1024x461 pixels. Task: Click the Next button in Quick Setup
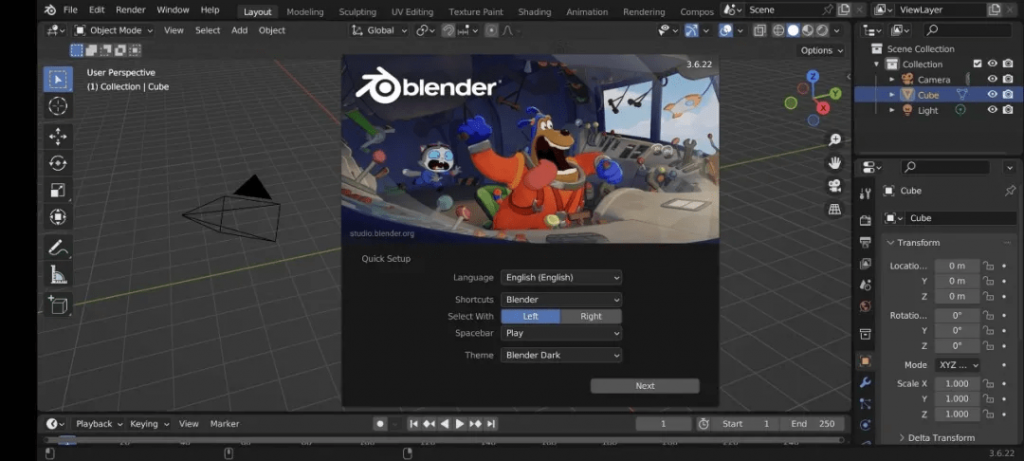[645, 386]
